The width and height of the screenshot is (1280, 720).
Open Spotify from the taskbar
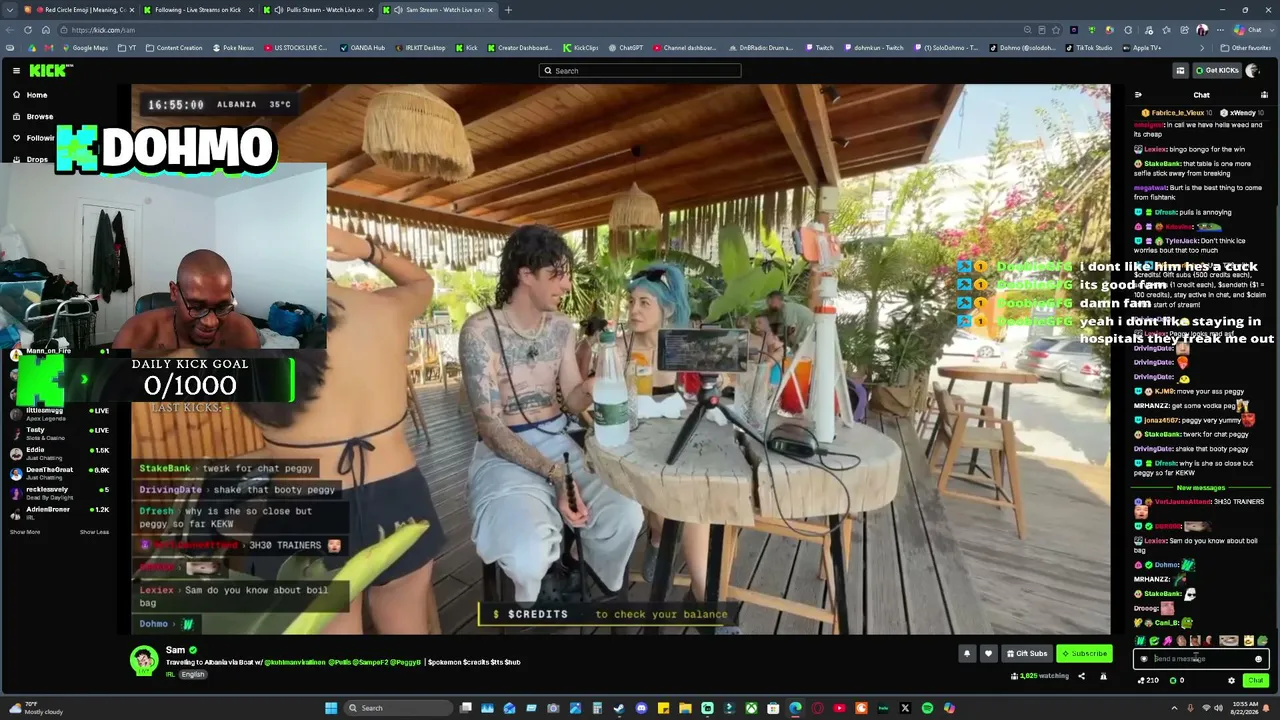927,708
